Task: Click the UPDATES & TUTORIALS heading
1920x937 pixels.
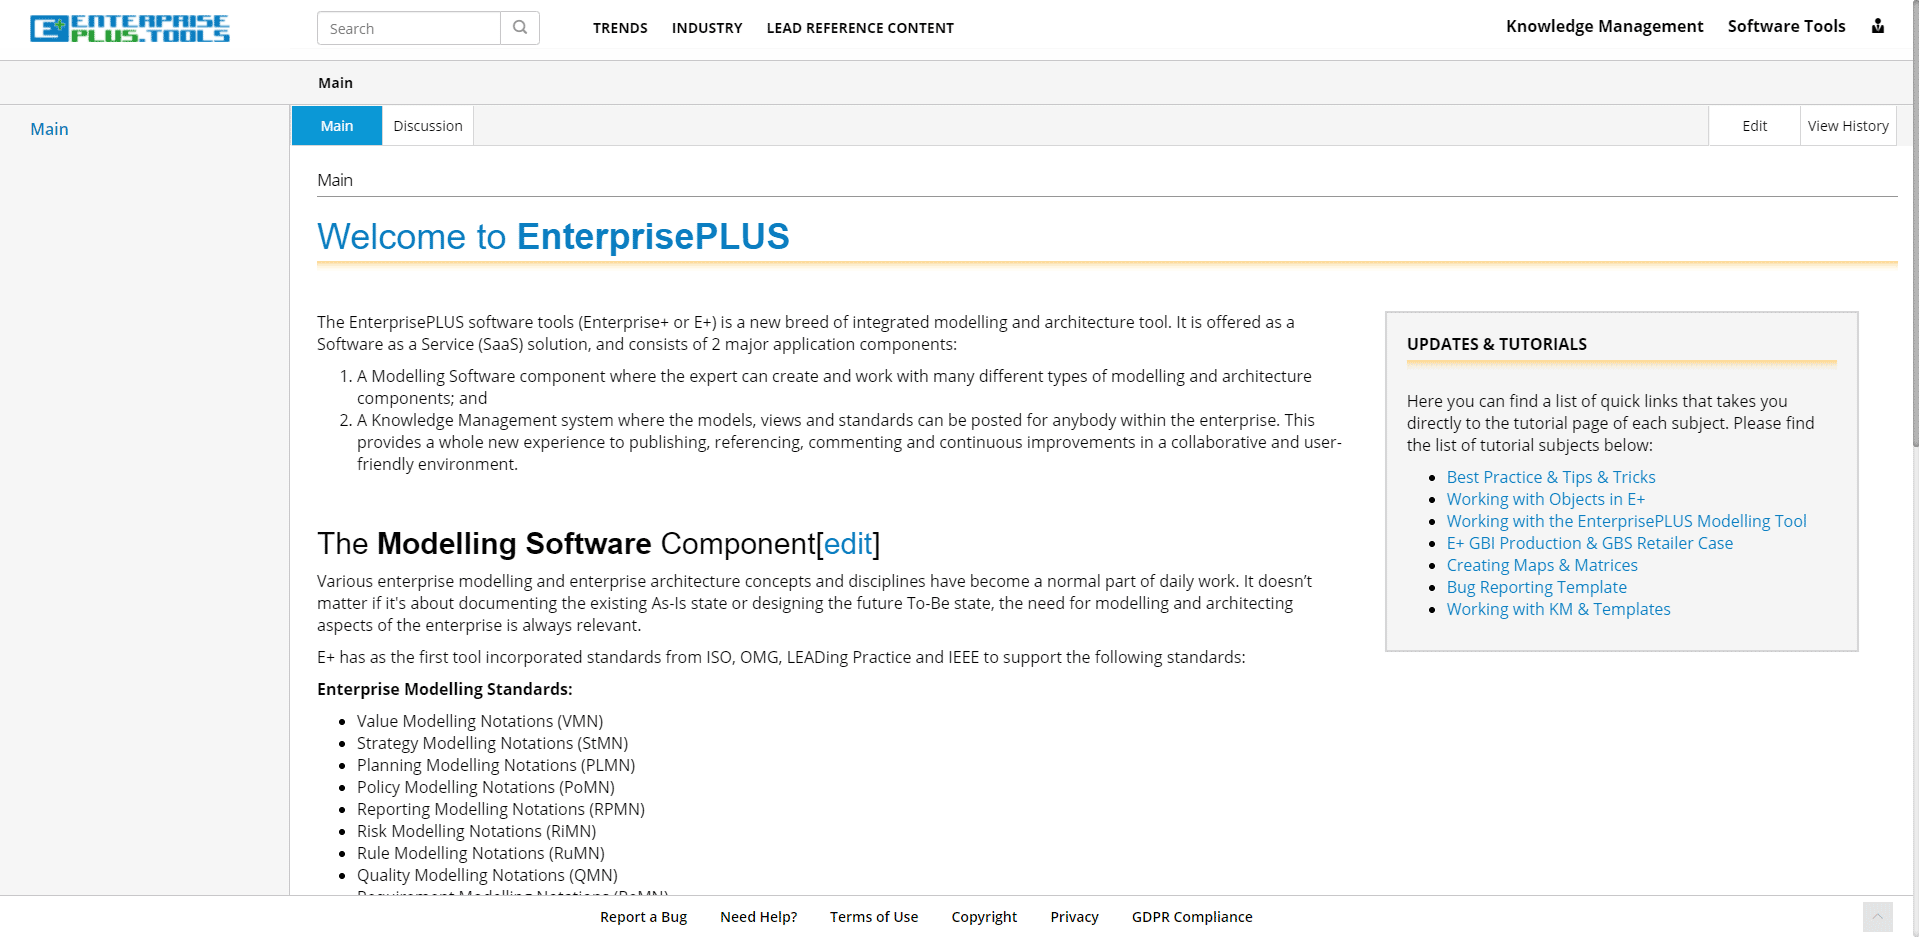Action: [1497, 344]
